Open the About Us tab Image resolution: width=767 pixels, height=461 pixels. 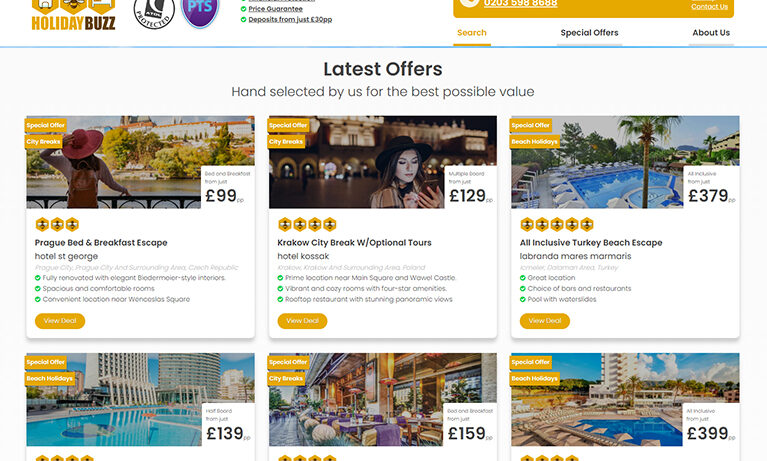(711, 33)
